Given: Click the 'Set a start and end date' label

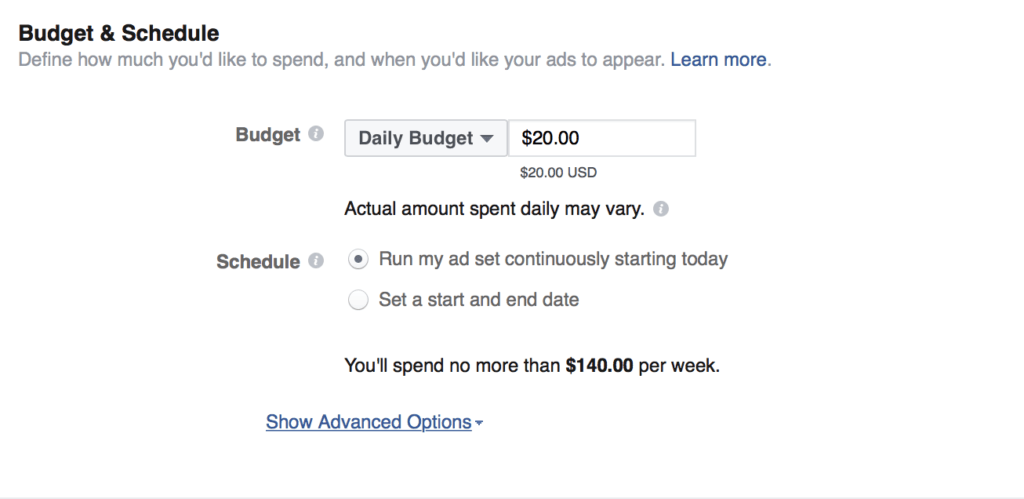Looking at the screenshot, I should 479,300.
